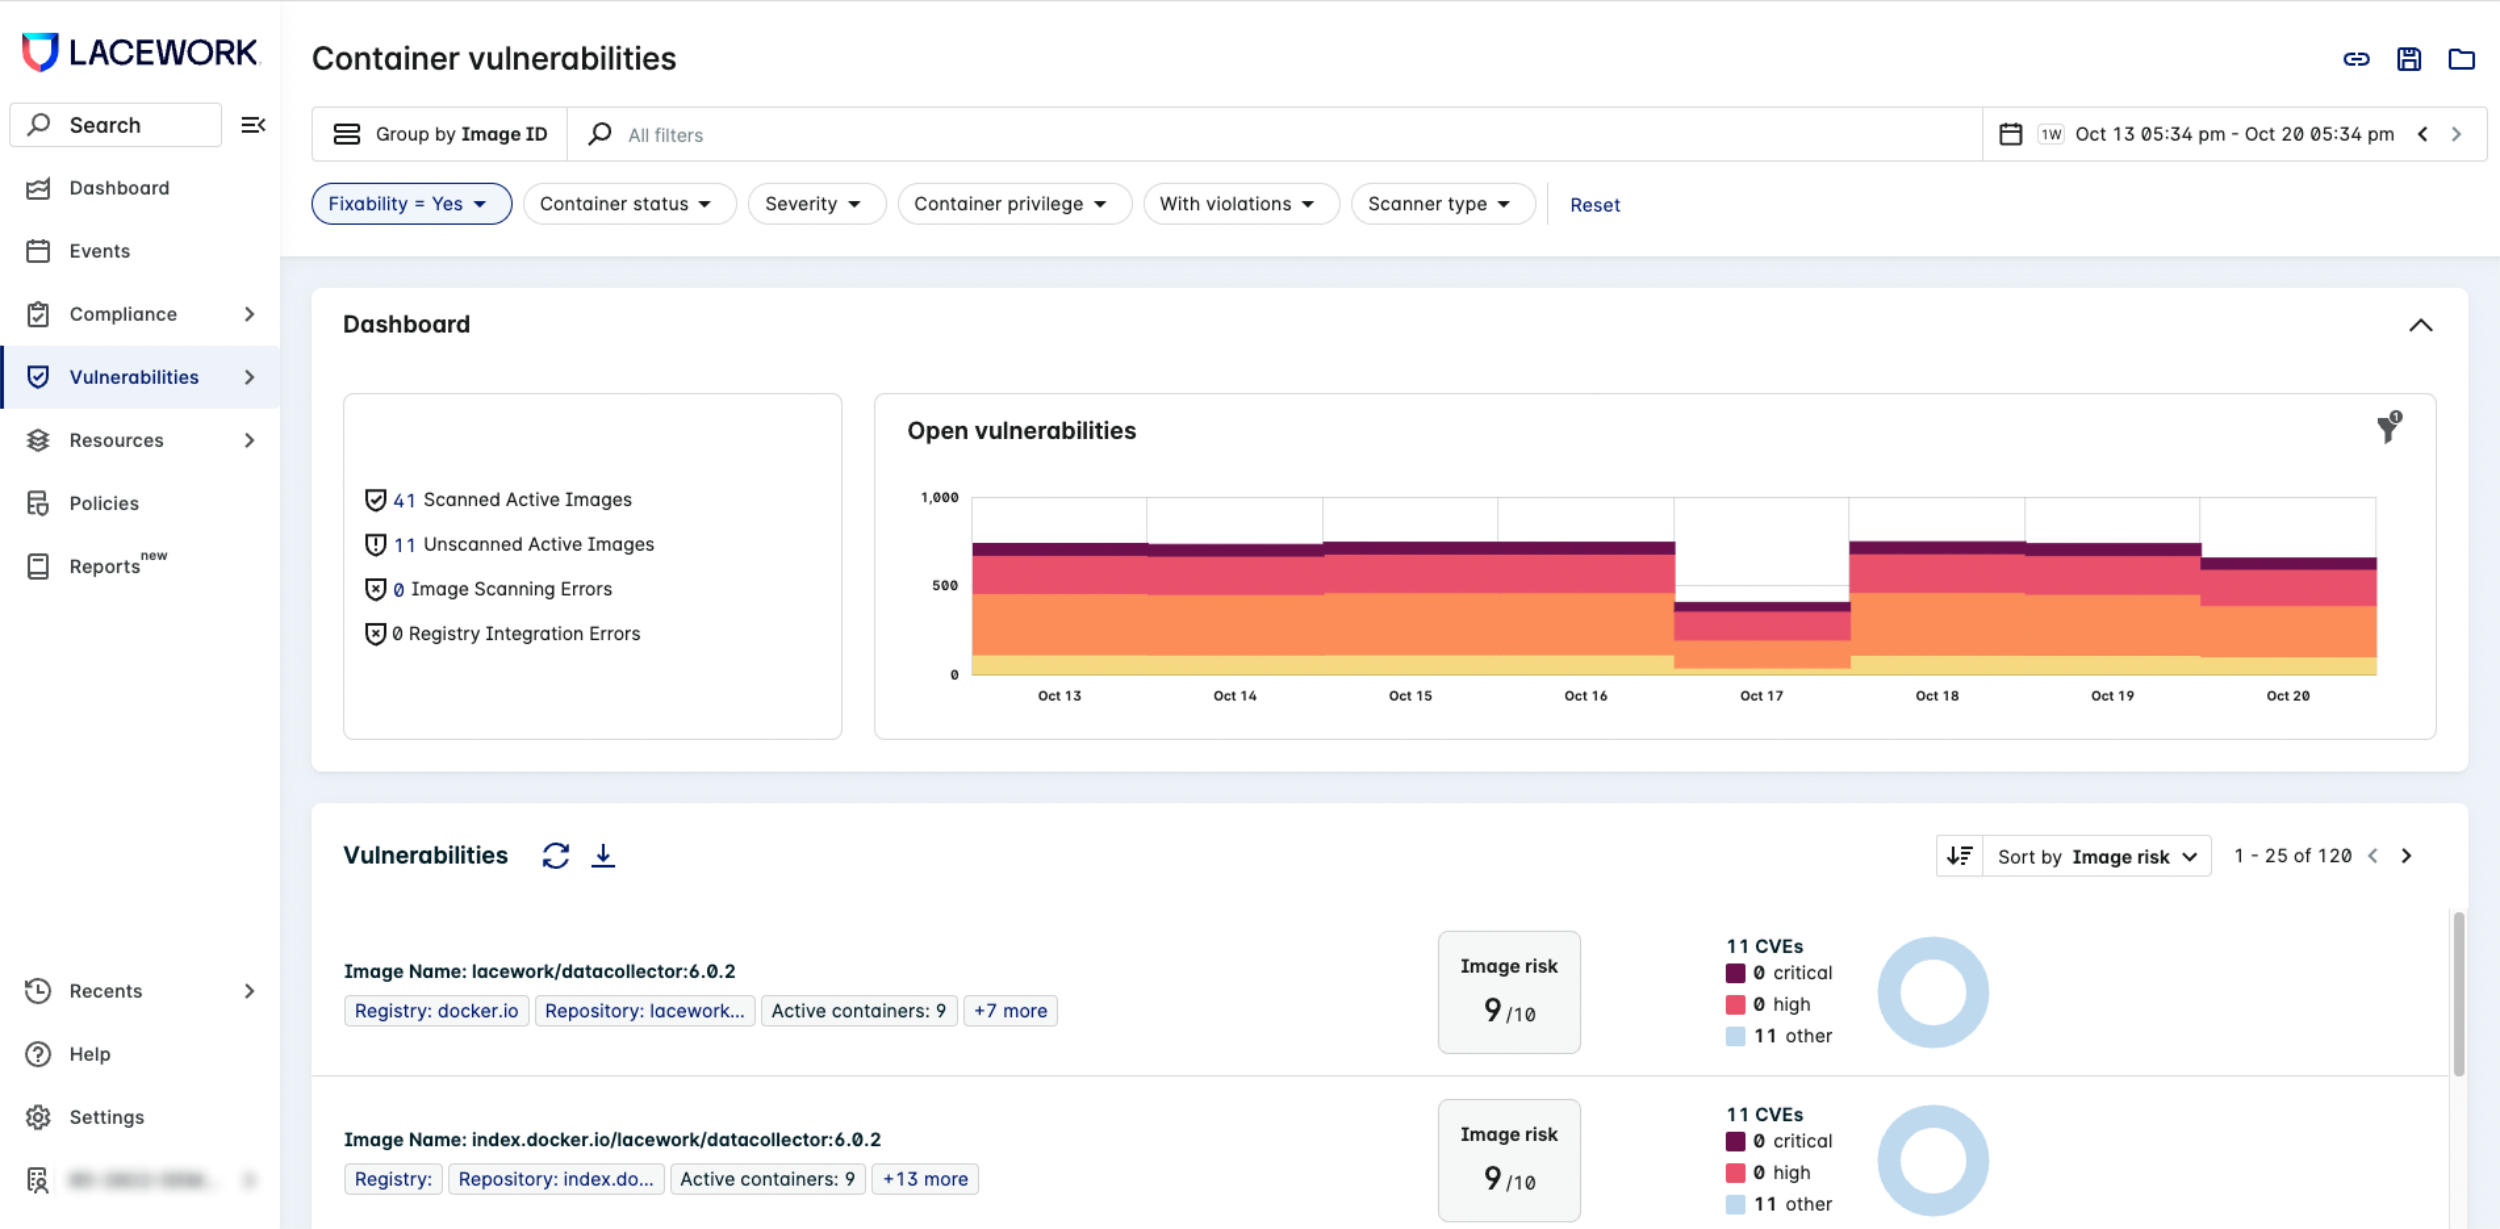
Task: Click the Reset filters link
Action: [x=1594, y=205]
